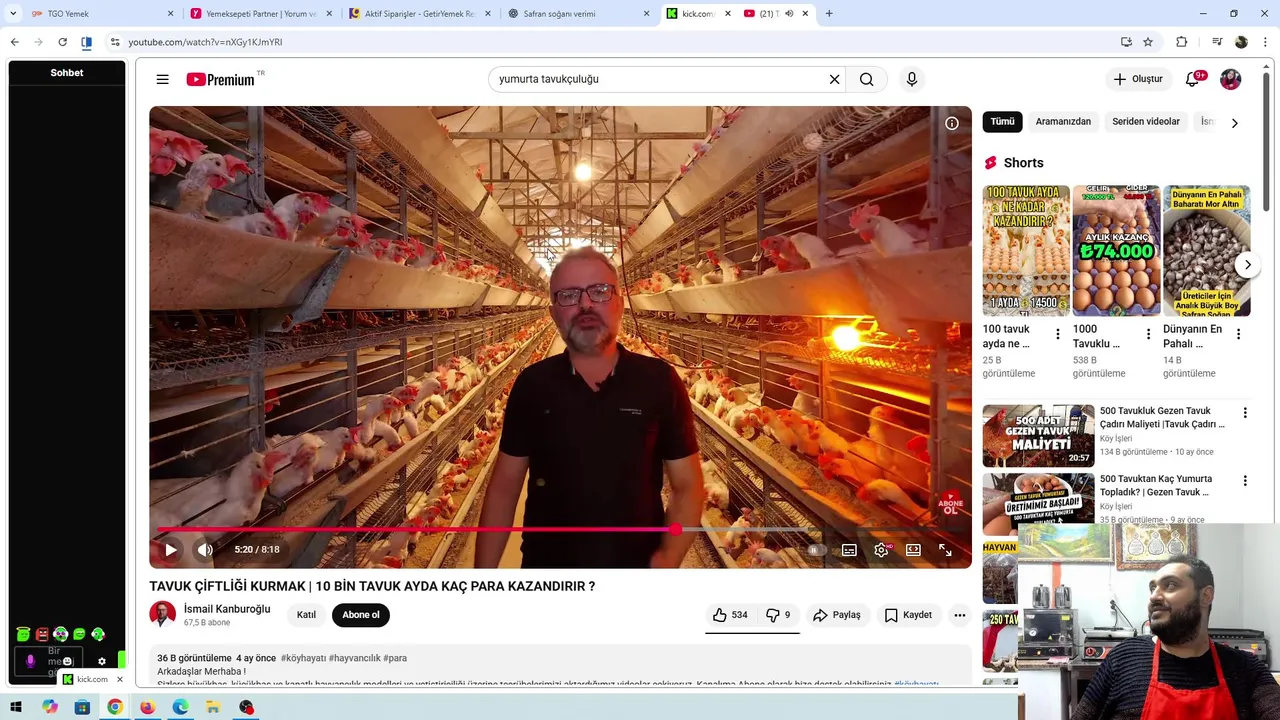This screenshot has height=720, width=1280.
Task: Click the address bar URL
Action: pos(205,42)
